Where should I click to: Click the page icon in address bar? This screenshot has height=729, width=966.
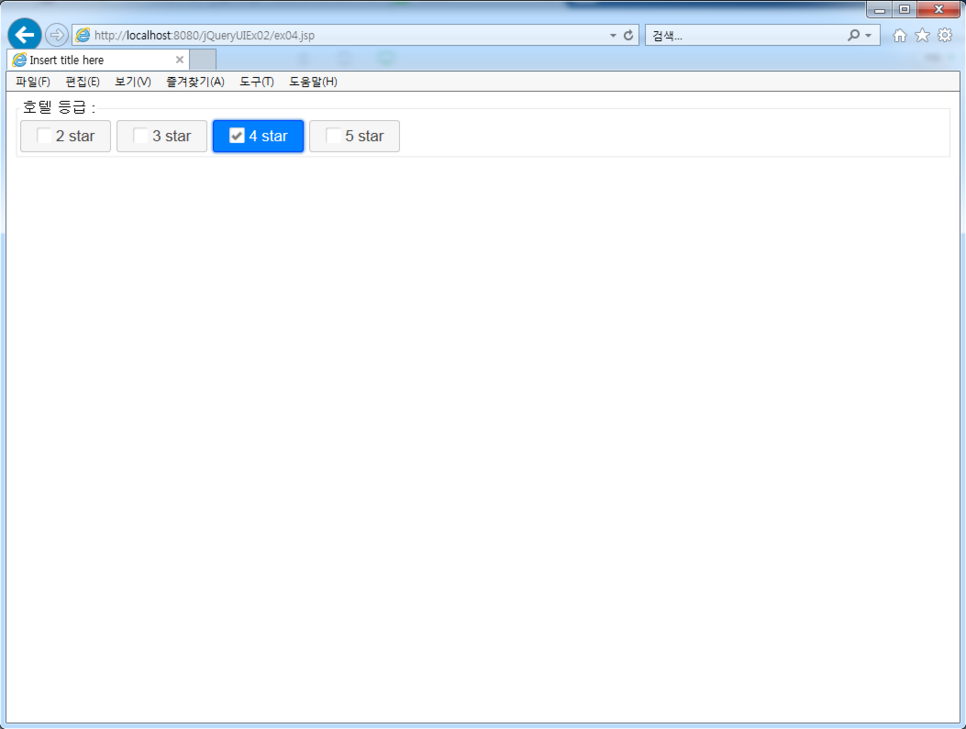coord(83,35)
